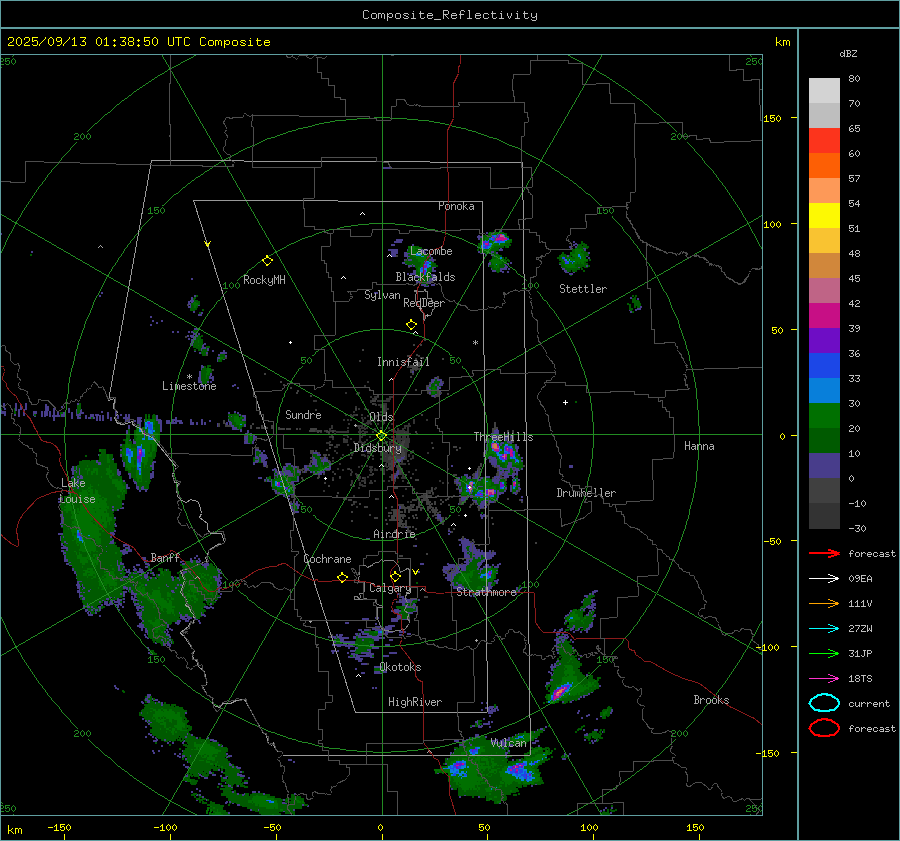The width and height of the screenshot is (900, 841).
Task: Click the Olds label
Action: 381,417
